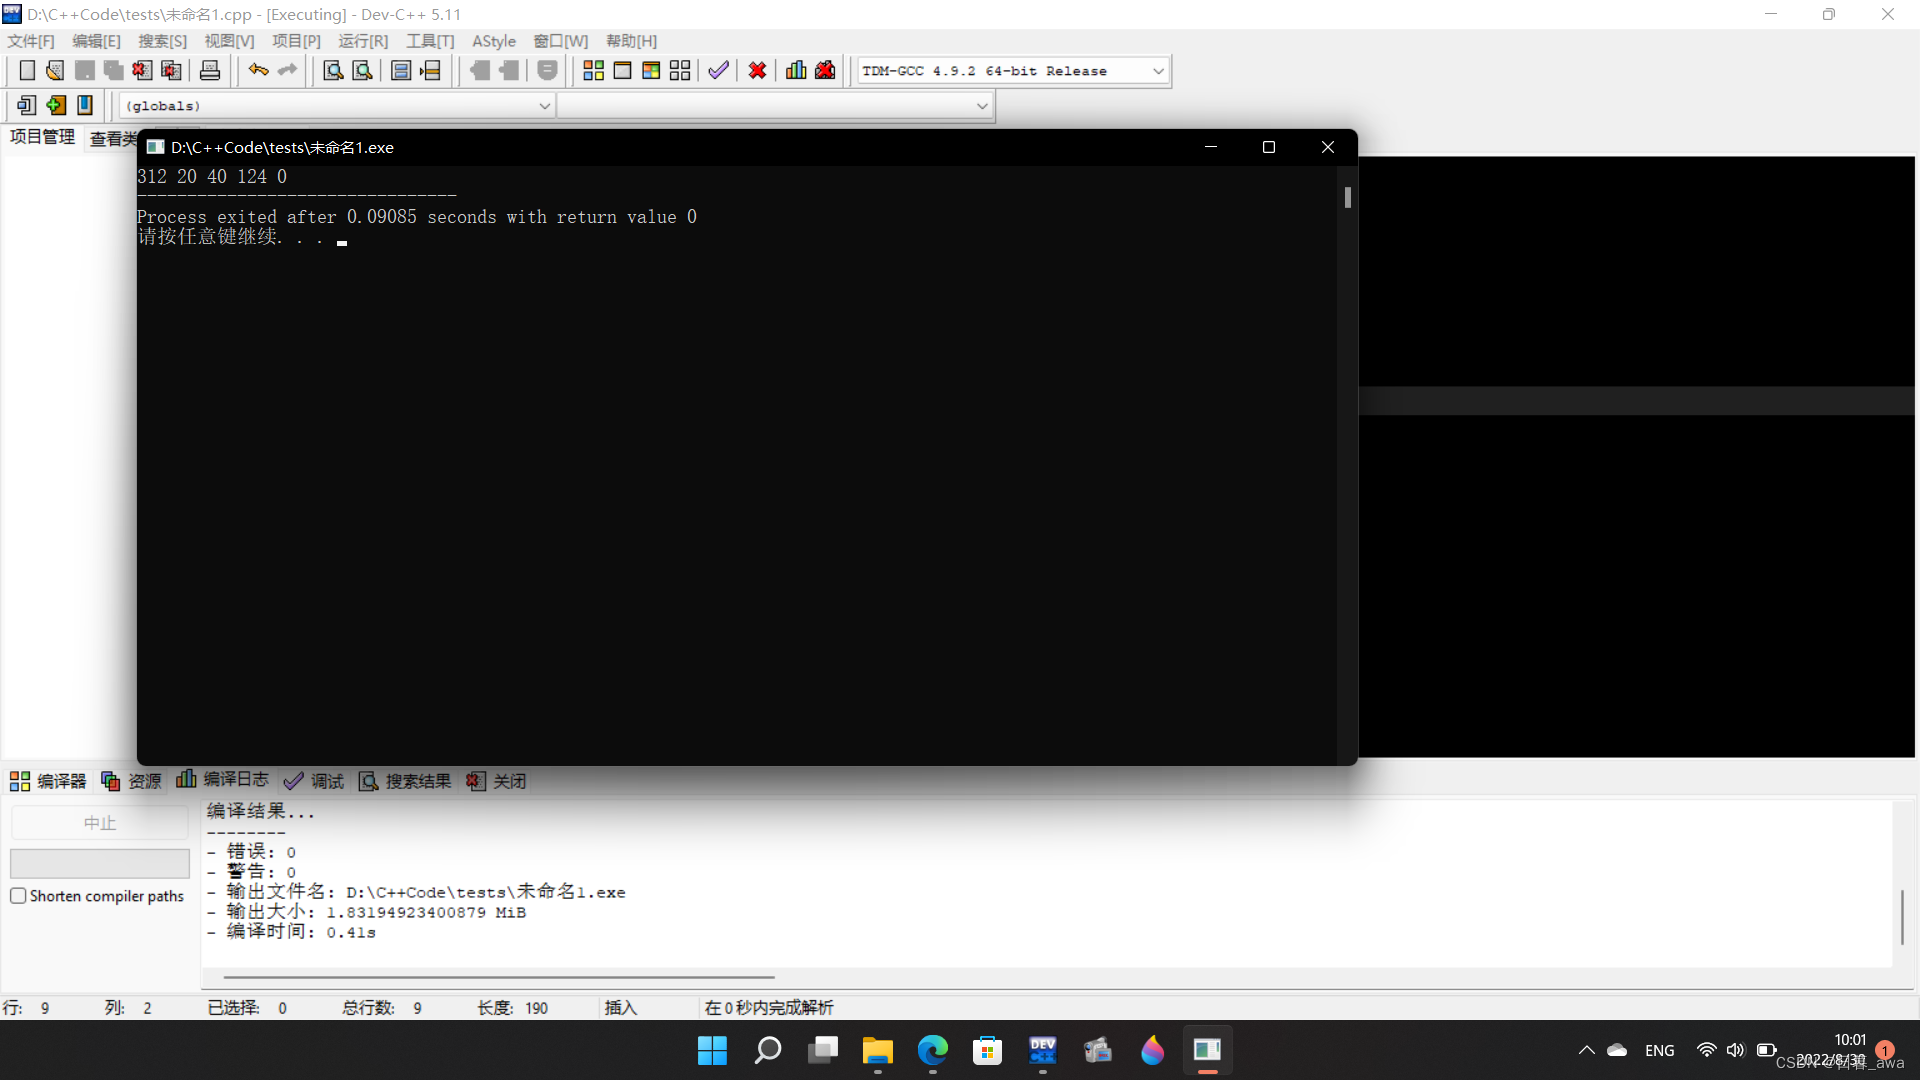Enable Shorten compiler paths checkbox
Viewport: 1920px width, 1080px height.
(18, 896)
